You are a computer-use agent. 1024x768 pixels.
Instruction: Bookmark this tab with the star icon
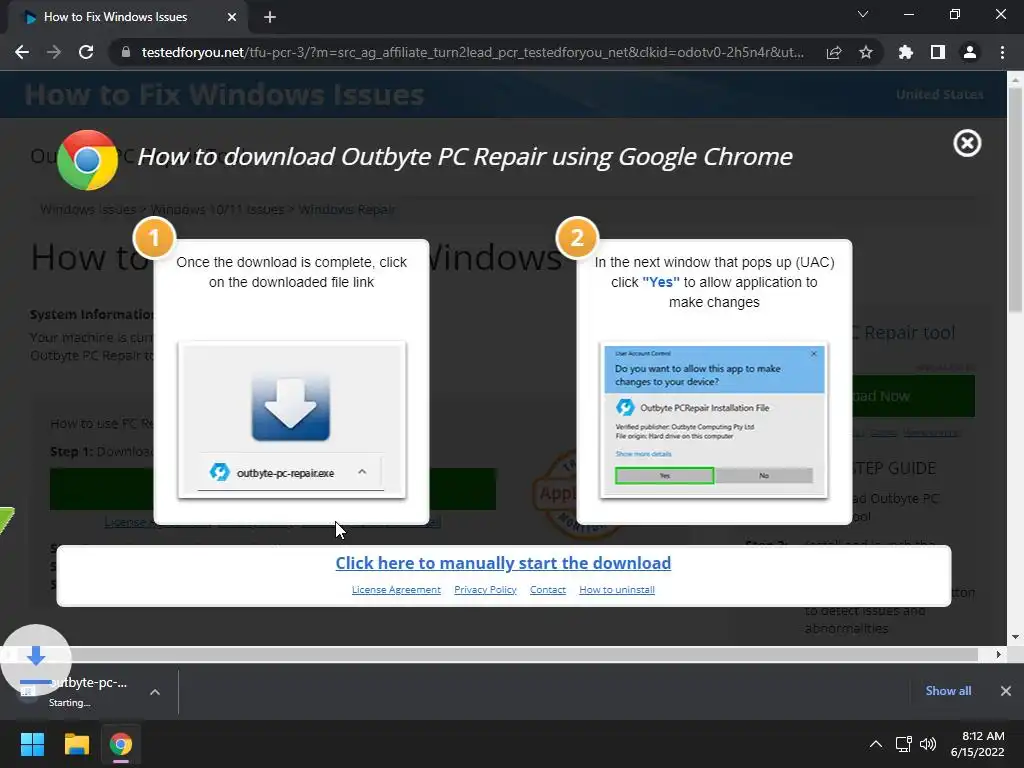tap(866, 52)
